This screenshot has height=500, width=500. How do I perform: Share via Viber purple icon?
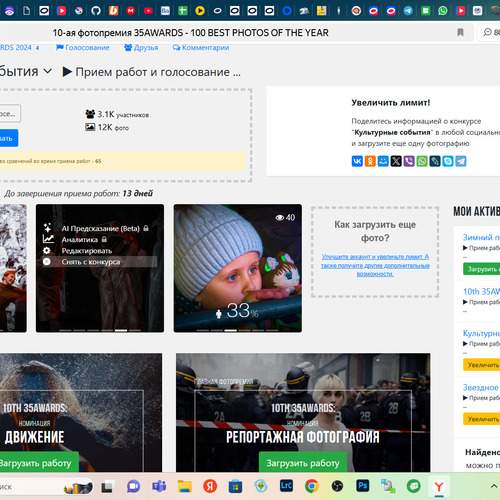coord(409,161)
